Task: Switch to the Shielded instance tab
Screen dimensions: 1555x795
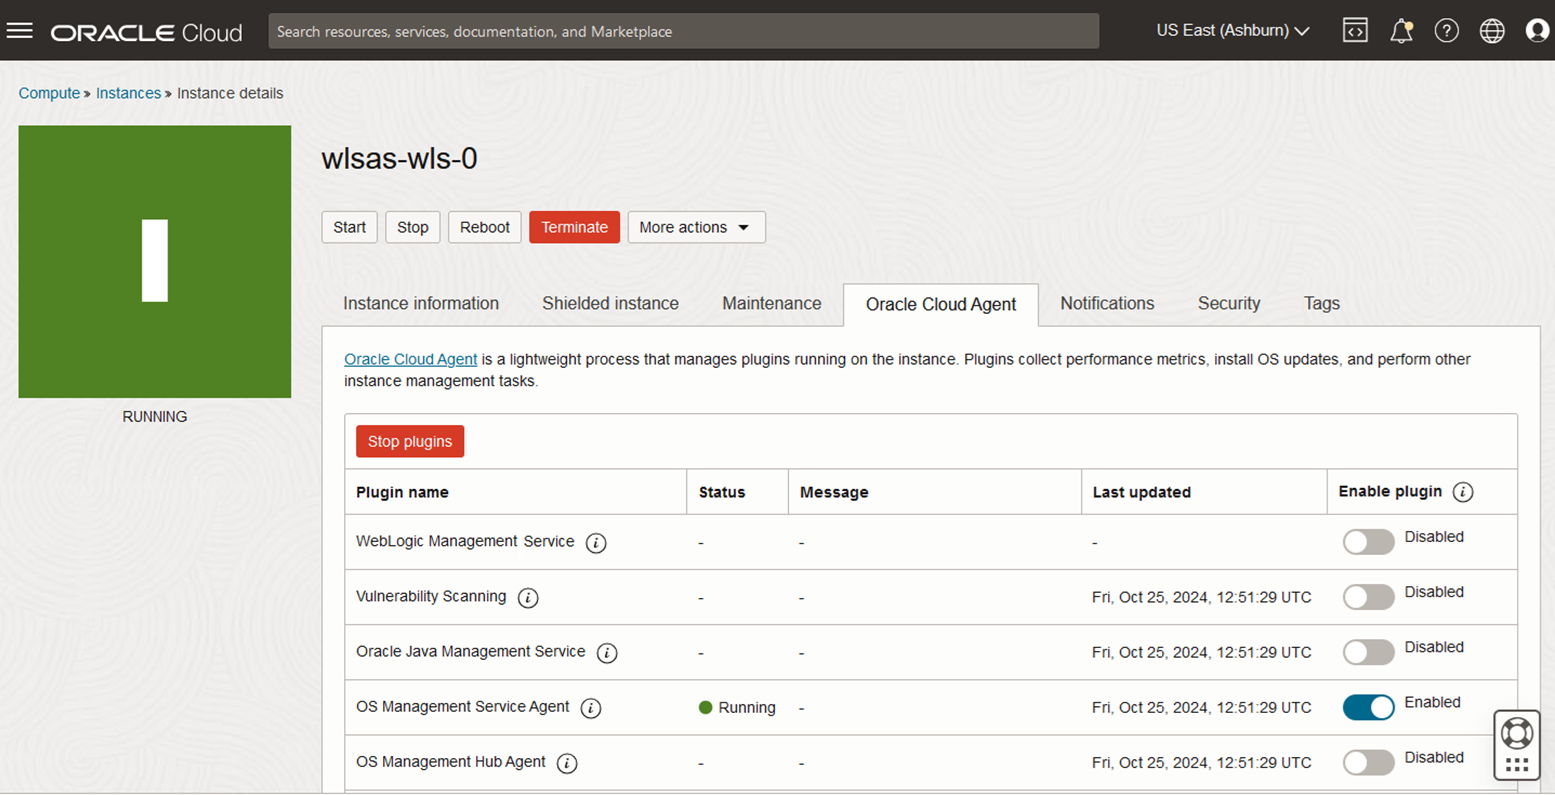Action: pos(610,304)
